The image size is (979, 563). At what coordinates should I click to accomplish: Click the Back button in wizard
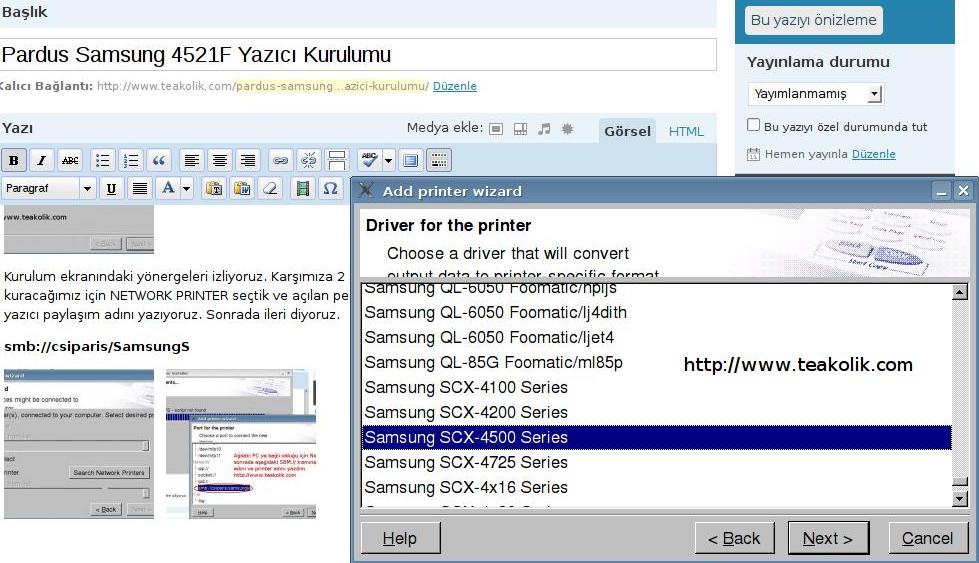pyautogui.click(x=734, y=538)
